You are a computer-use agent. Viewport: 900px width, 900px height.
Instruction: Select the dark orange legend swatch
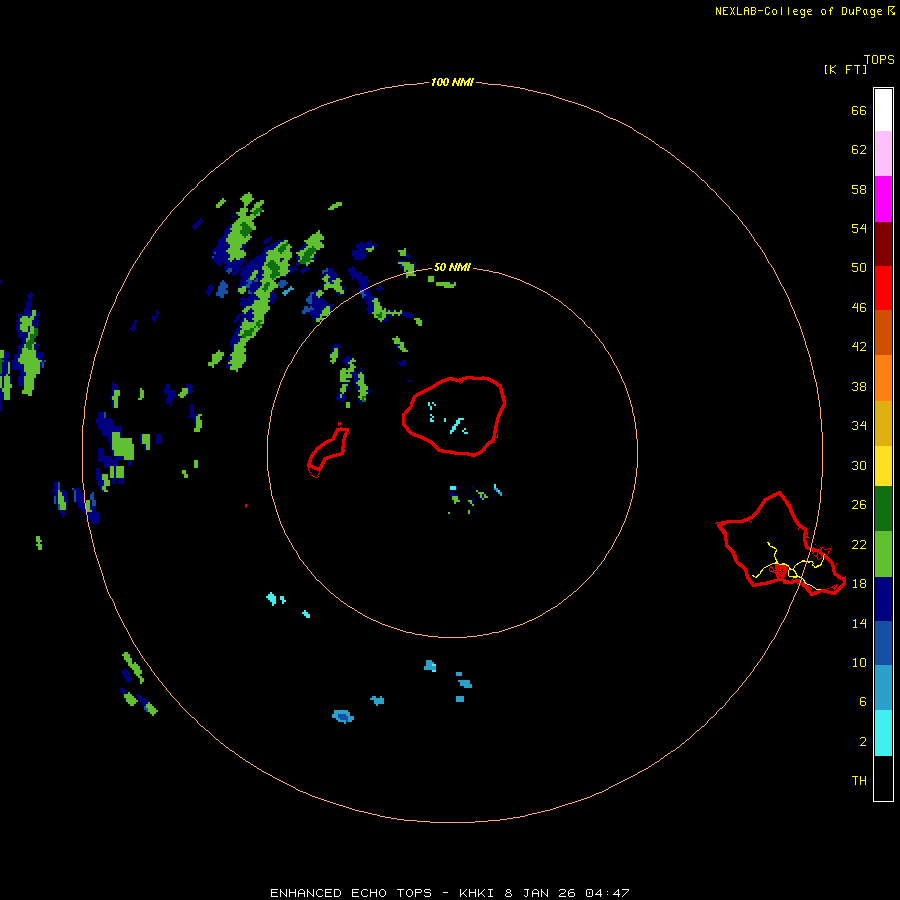[x=883, y=332]
